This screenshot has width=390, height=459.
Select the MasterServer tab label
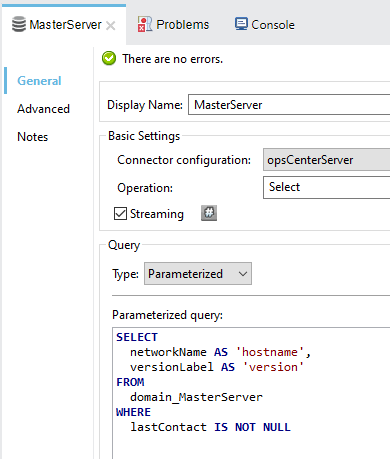point(65,25)
